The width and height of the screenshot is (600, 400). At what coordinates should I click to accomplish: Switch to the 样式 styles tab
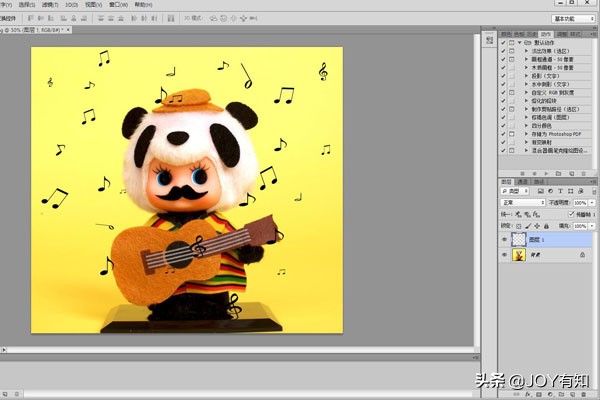(x=575, y=34)
